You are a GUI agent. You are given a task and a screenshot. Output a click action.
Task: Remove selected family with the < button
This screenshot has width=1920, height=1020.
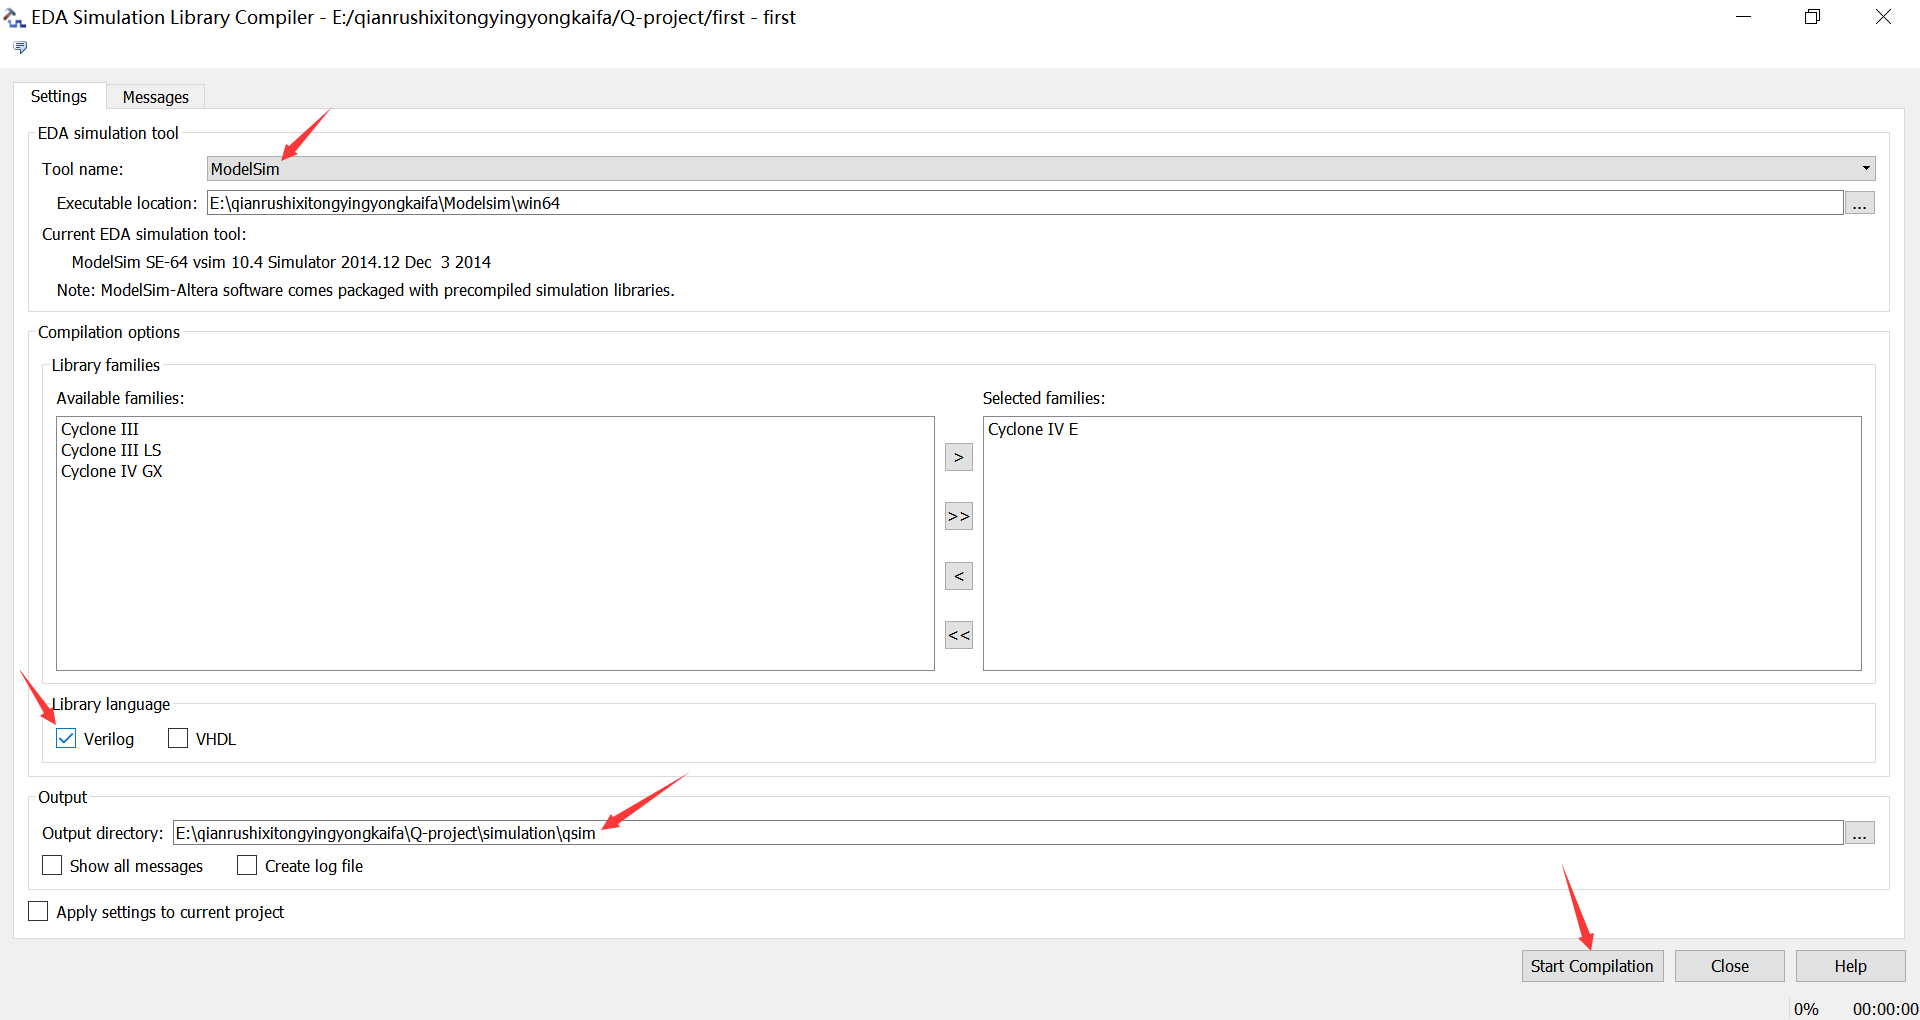pos(959,576)
